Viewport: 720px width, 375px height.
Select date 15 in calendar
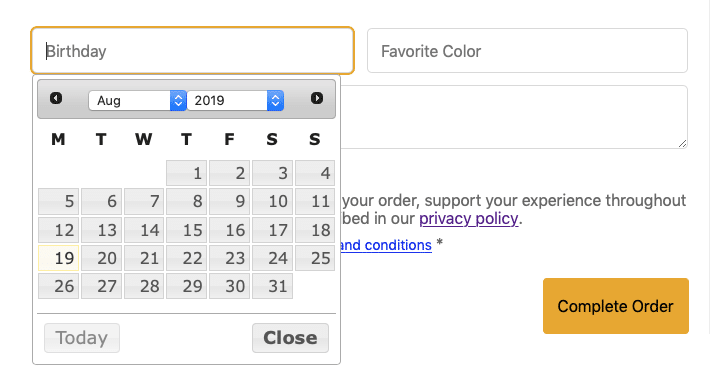186,229
